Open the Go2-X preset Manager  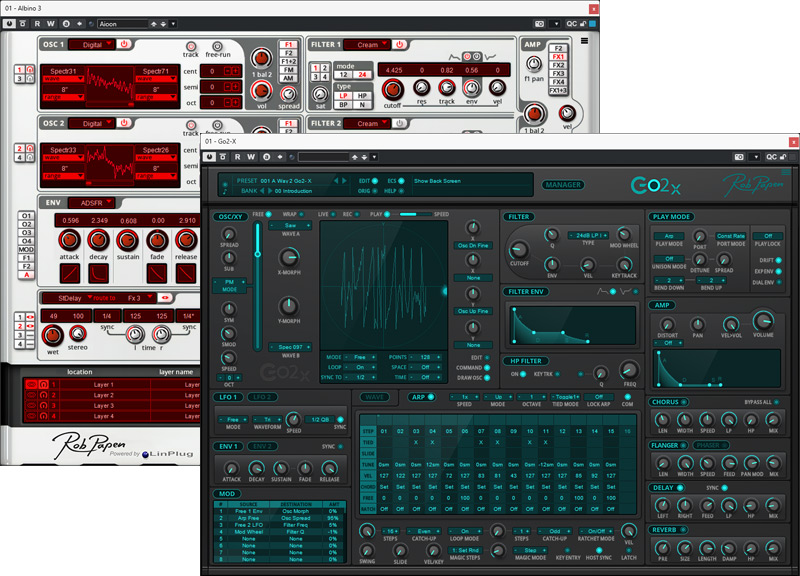[x=565, y=185]
